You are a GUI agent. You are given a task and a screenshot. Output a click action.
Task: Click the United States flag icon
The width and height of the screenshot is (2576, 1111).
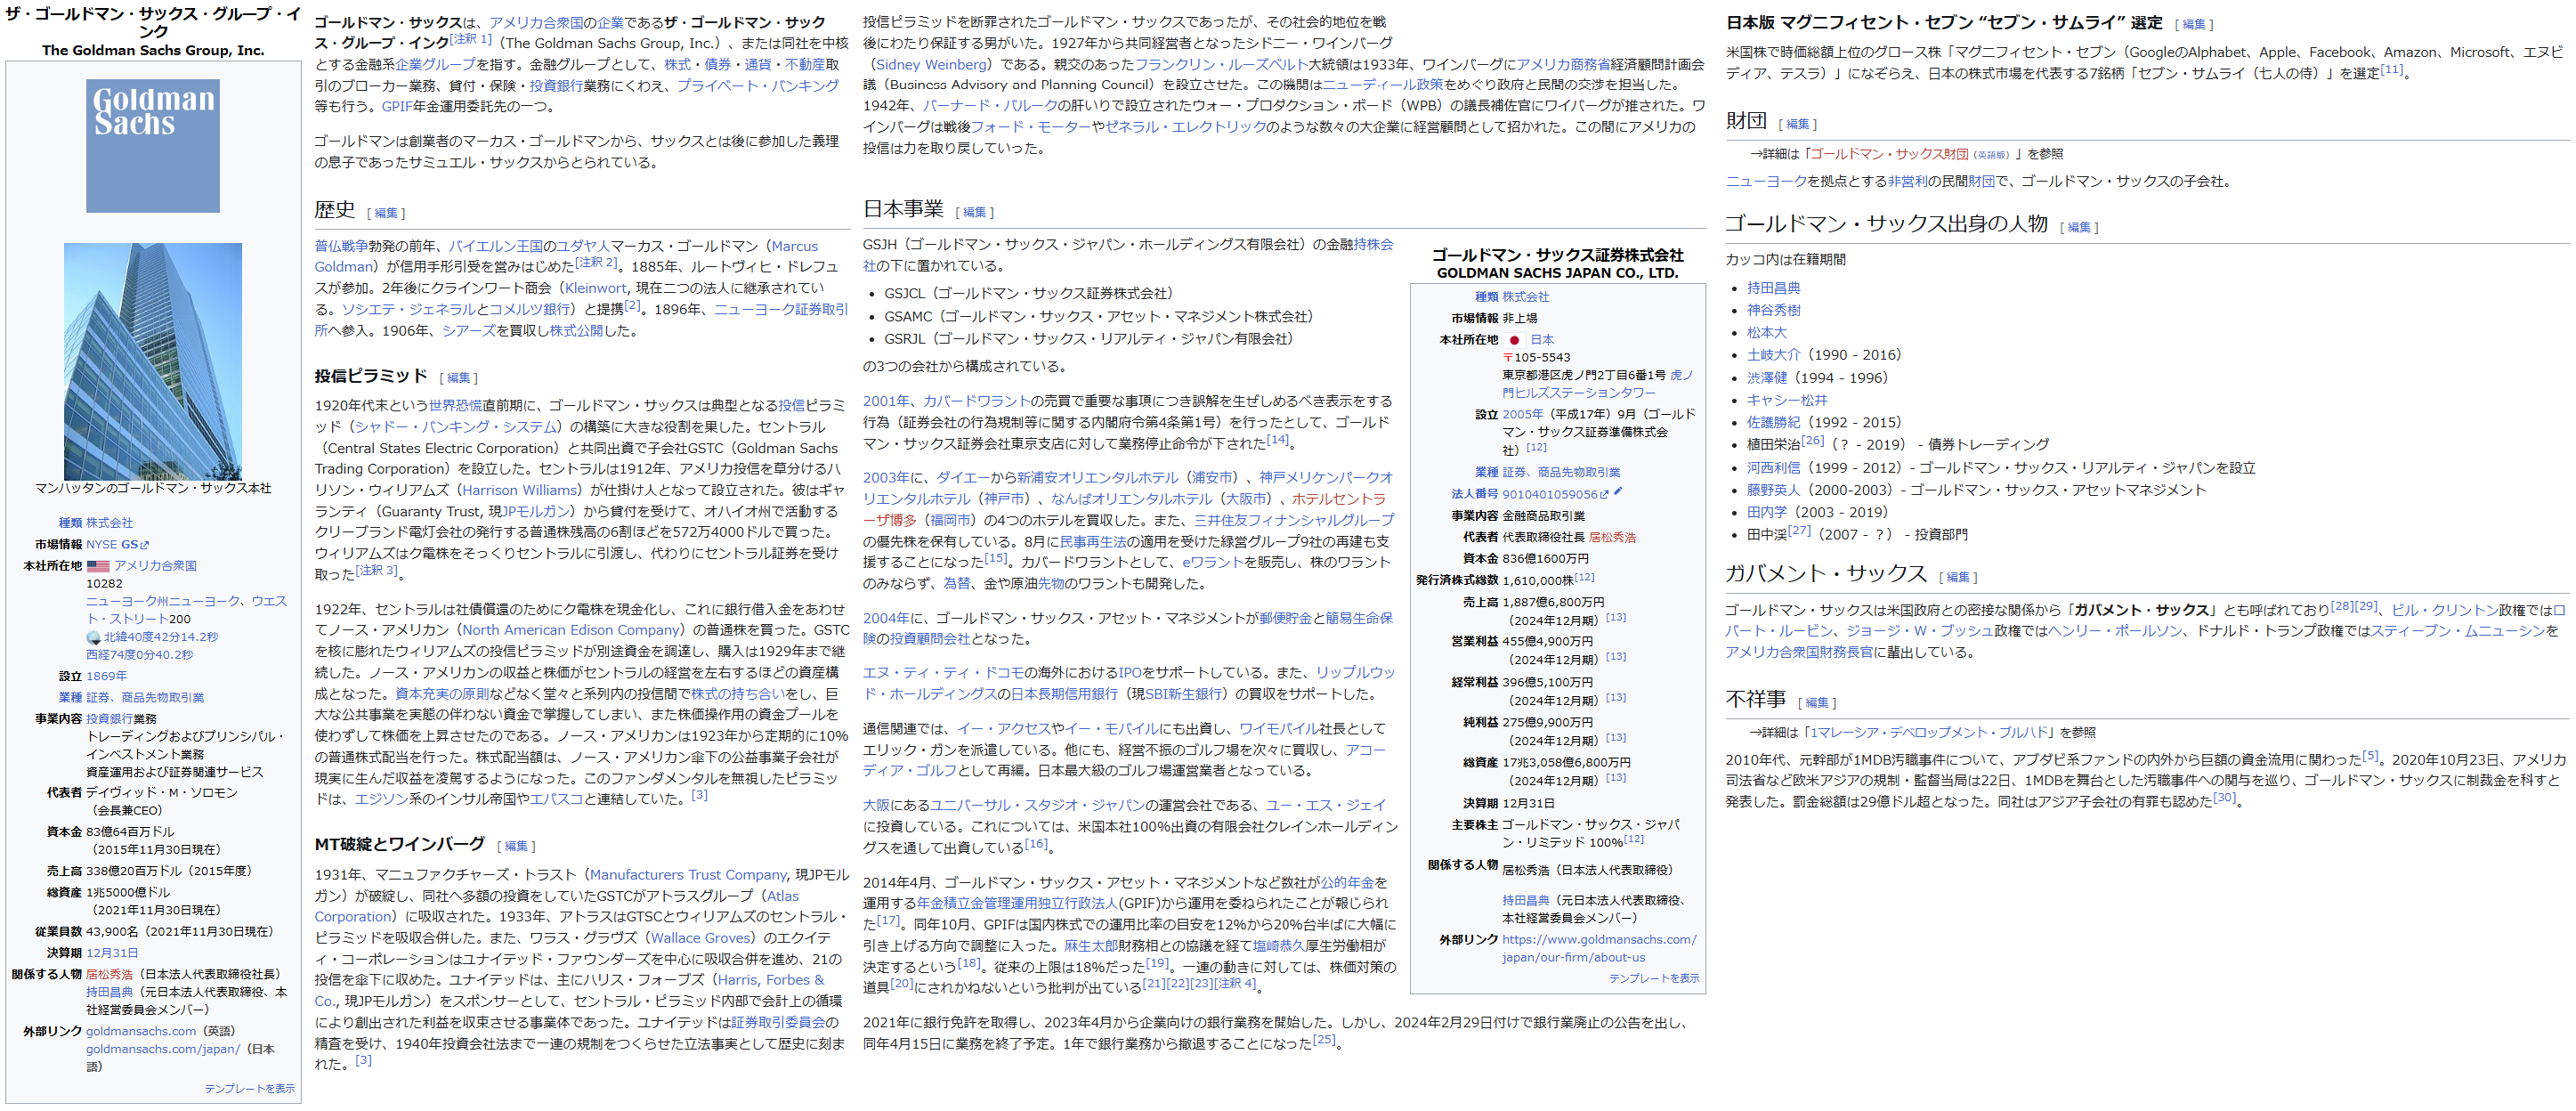97,566
